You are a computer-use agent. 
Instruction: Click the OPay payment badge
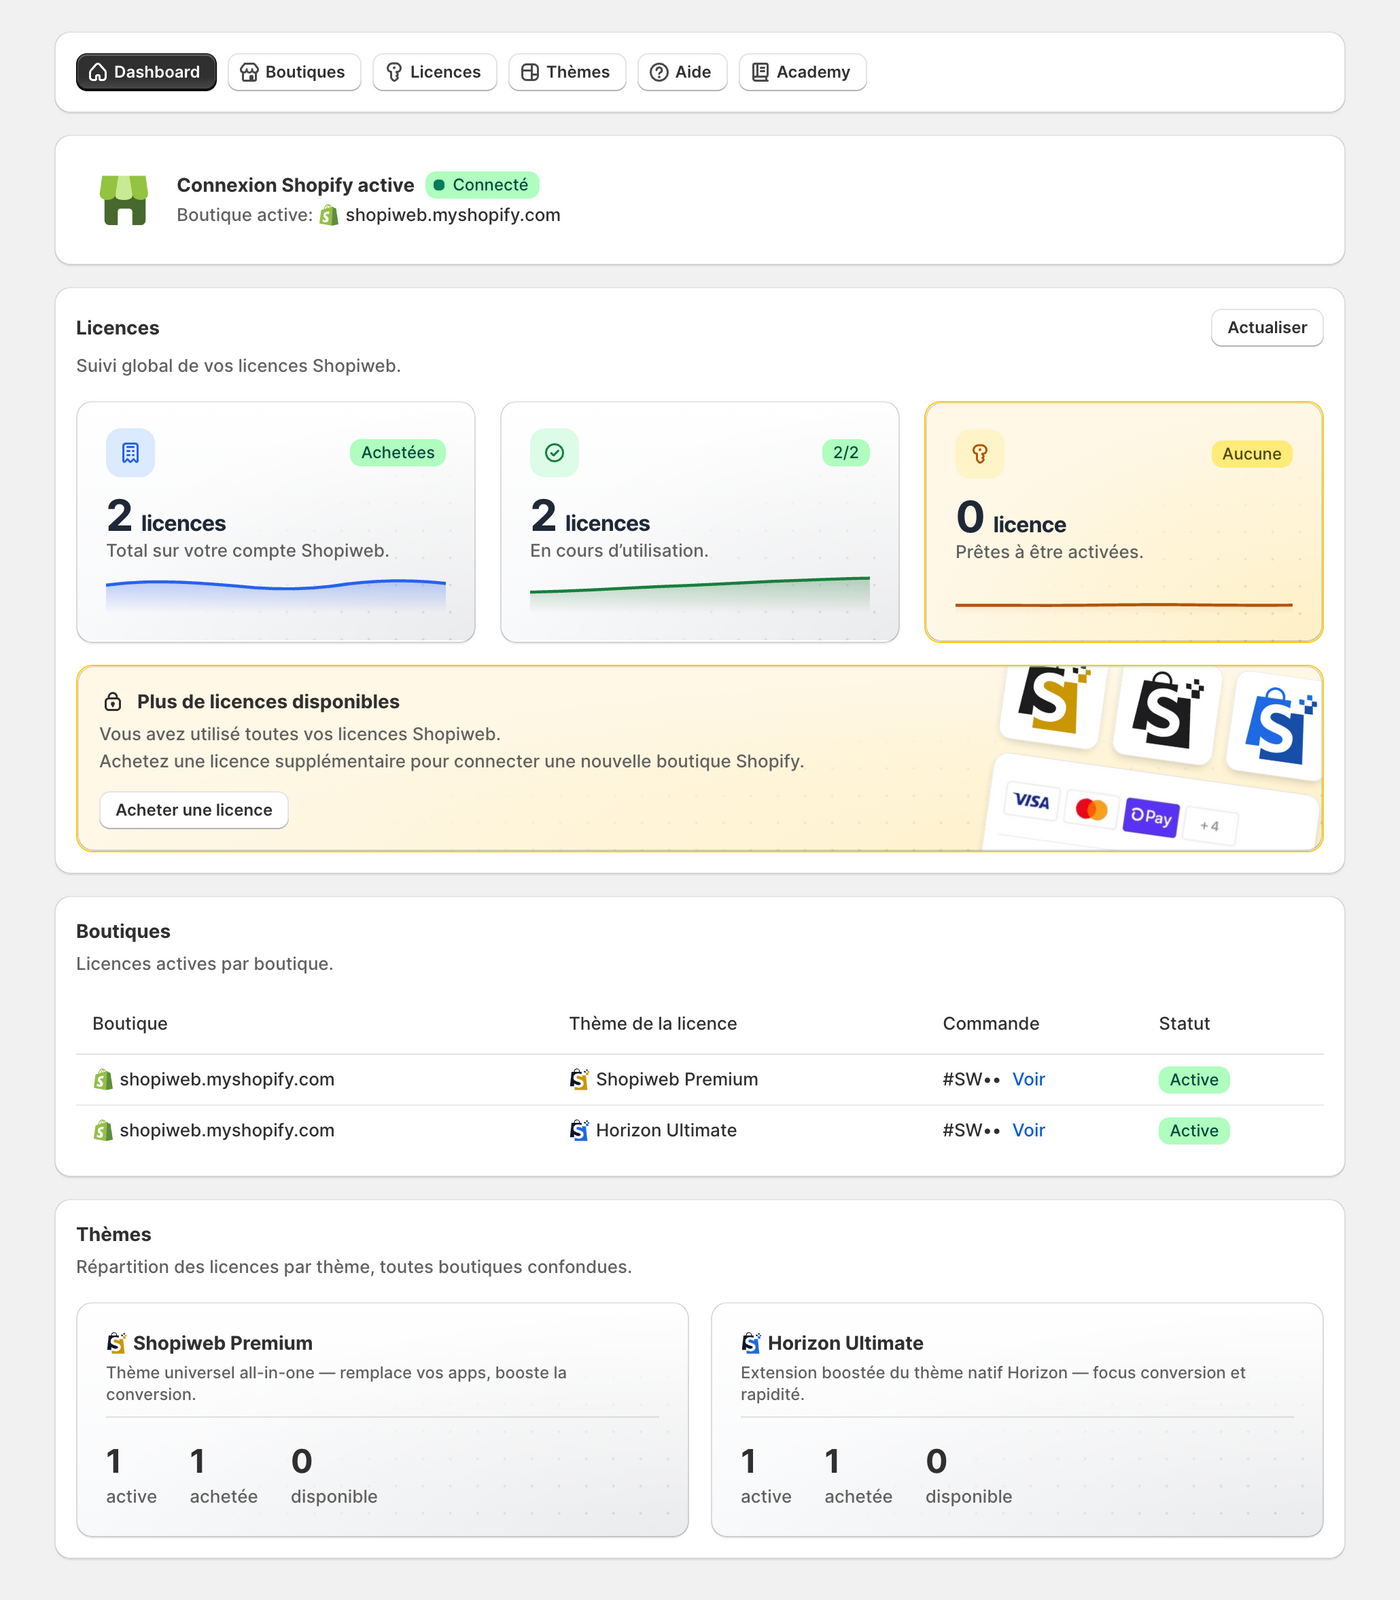(1151, 817)
